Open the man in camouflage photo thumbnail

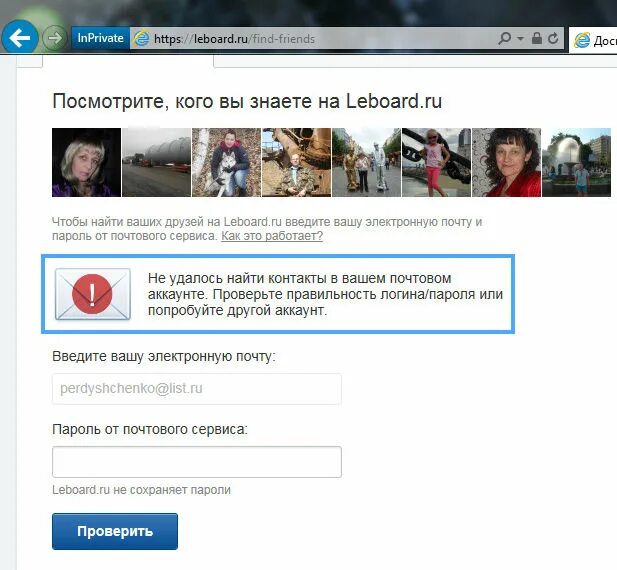click(x=297, y=162)
